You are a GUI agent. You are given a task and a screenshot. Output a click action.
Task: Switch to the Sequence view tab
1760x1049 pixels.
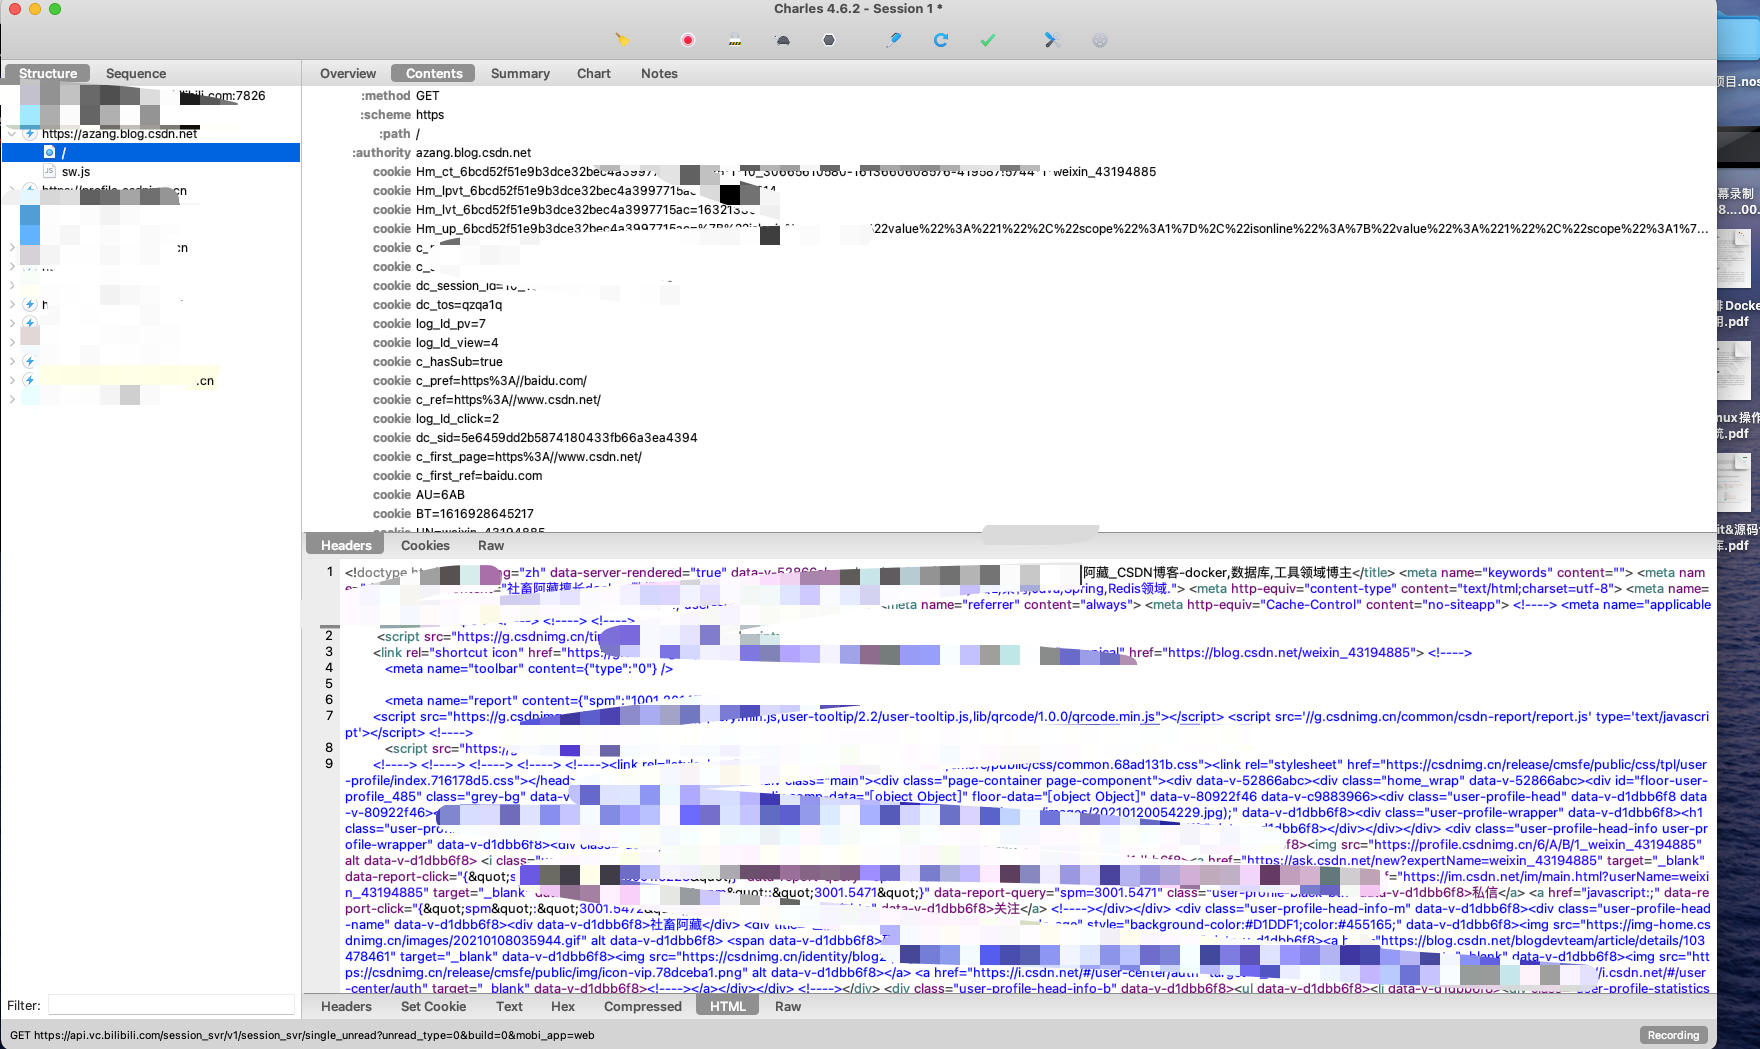point(136,73)
